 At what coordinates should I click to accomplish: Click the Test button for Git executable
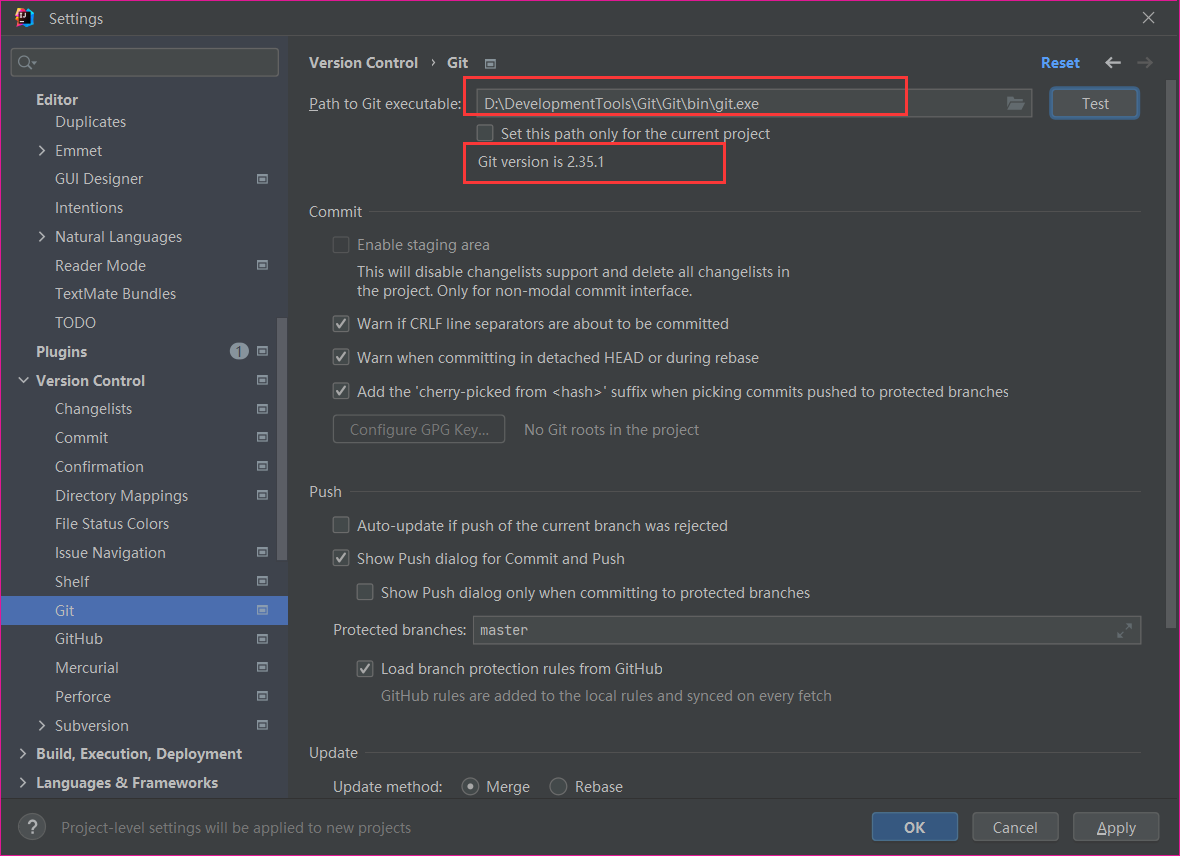click(x=1094, y=103)
